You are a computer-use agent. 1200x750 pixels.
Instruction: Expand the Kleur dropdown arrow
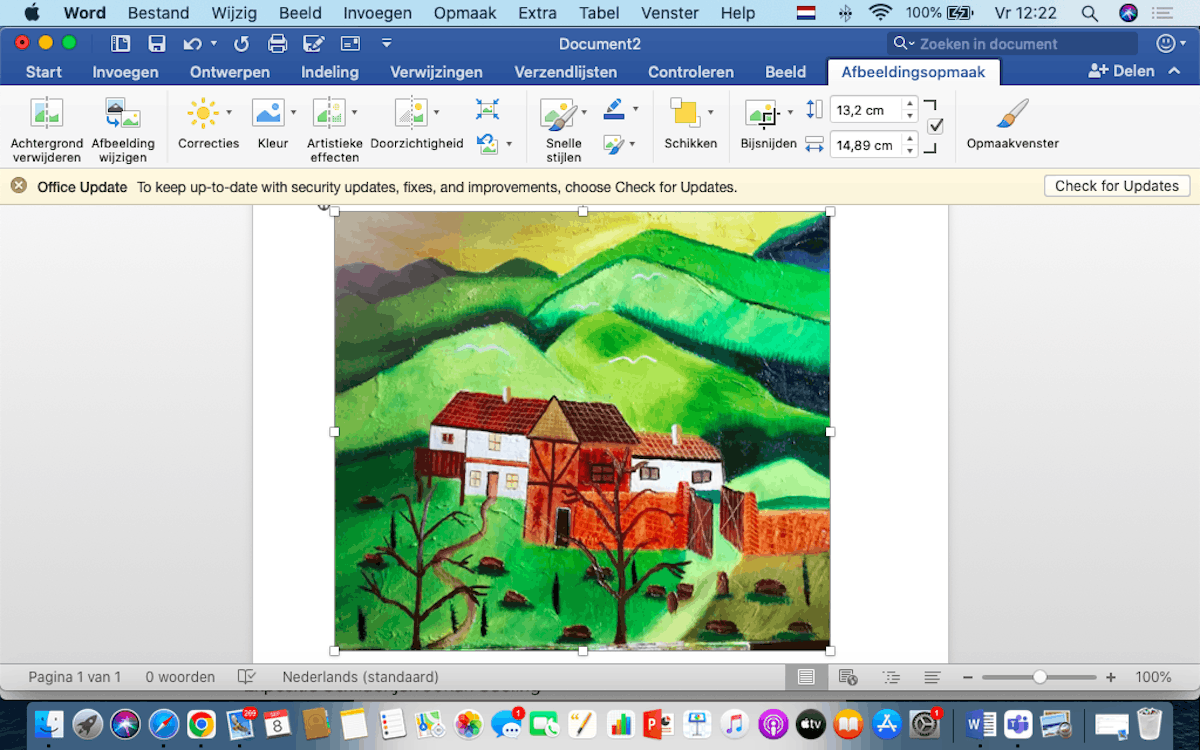click(293, 113)
